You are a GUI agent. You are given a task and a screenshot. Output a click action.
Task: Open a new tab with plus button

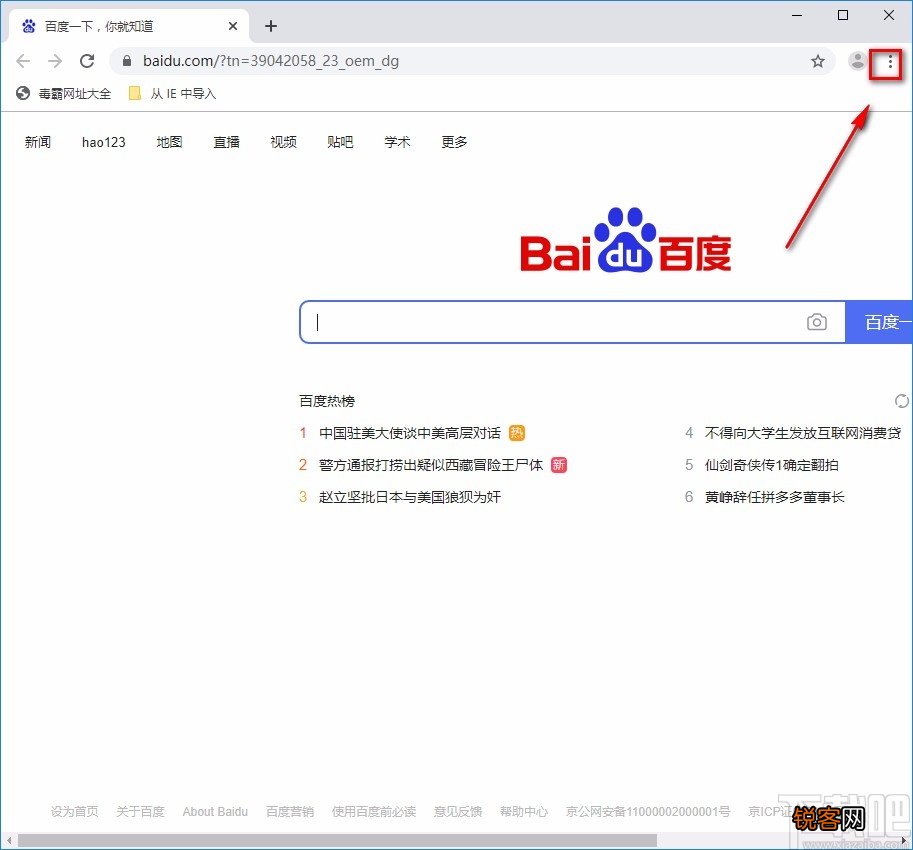tap(271, 26)
